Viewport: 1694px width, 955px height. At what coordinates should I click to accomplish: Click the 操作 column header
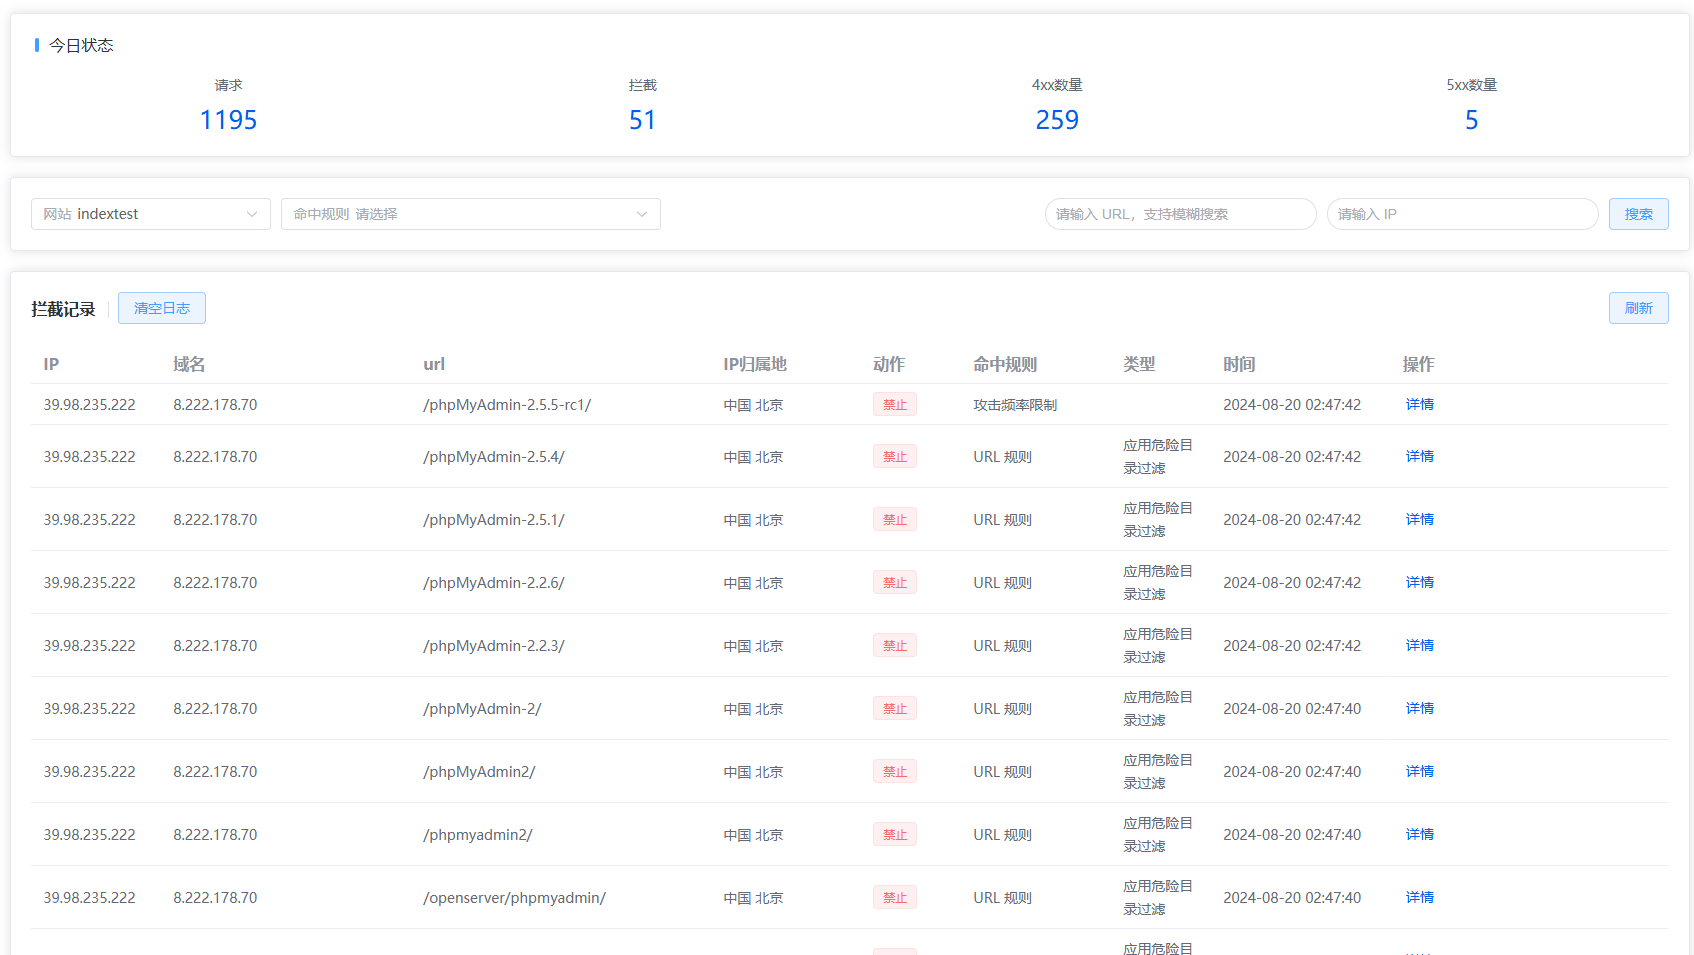[x=1419, y=364]
